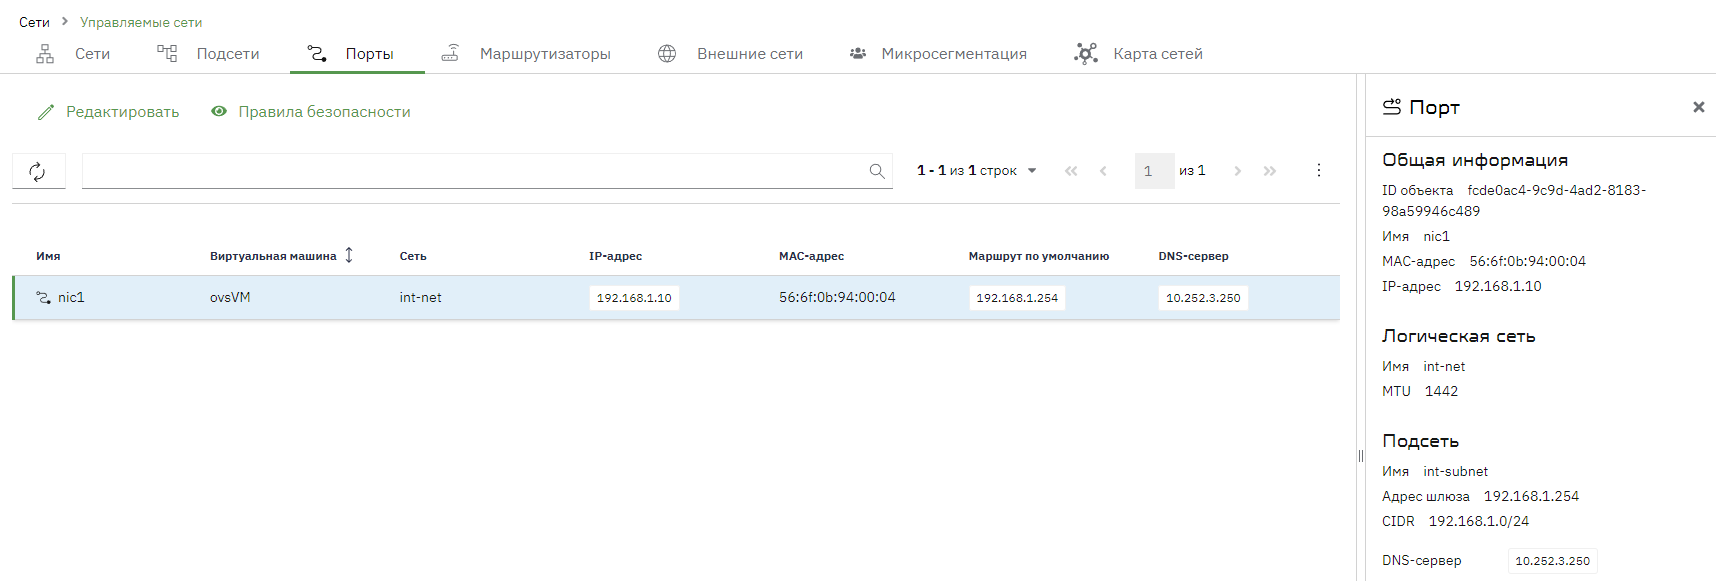This screenshot has width=1716, height=581.
Task: Click the panel splitter handle
Action: [x=1360, y=456]
